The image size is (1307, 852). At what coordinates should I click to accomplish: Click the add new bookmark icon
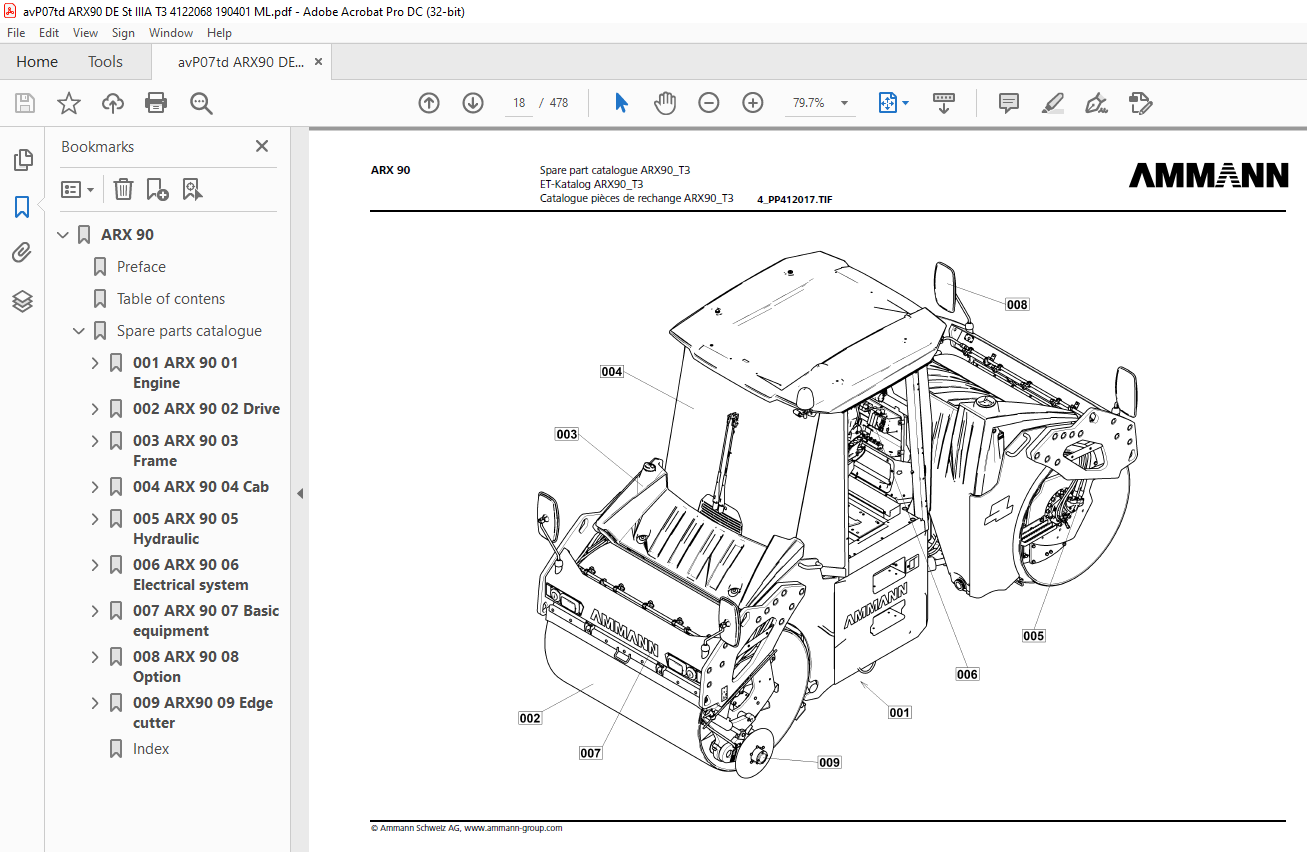tap(157, 189)
